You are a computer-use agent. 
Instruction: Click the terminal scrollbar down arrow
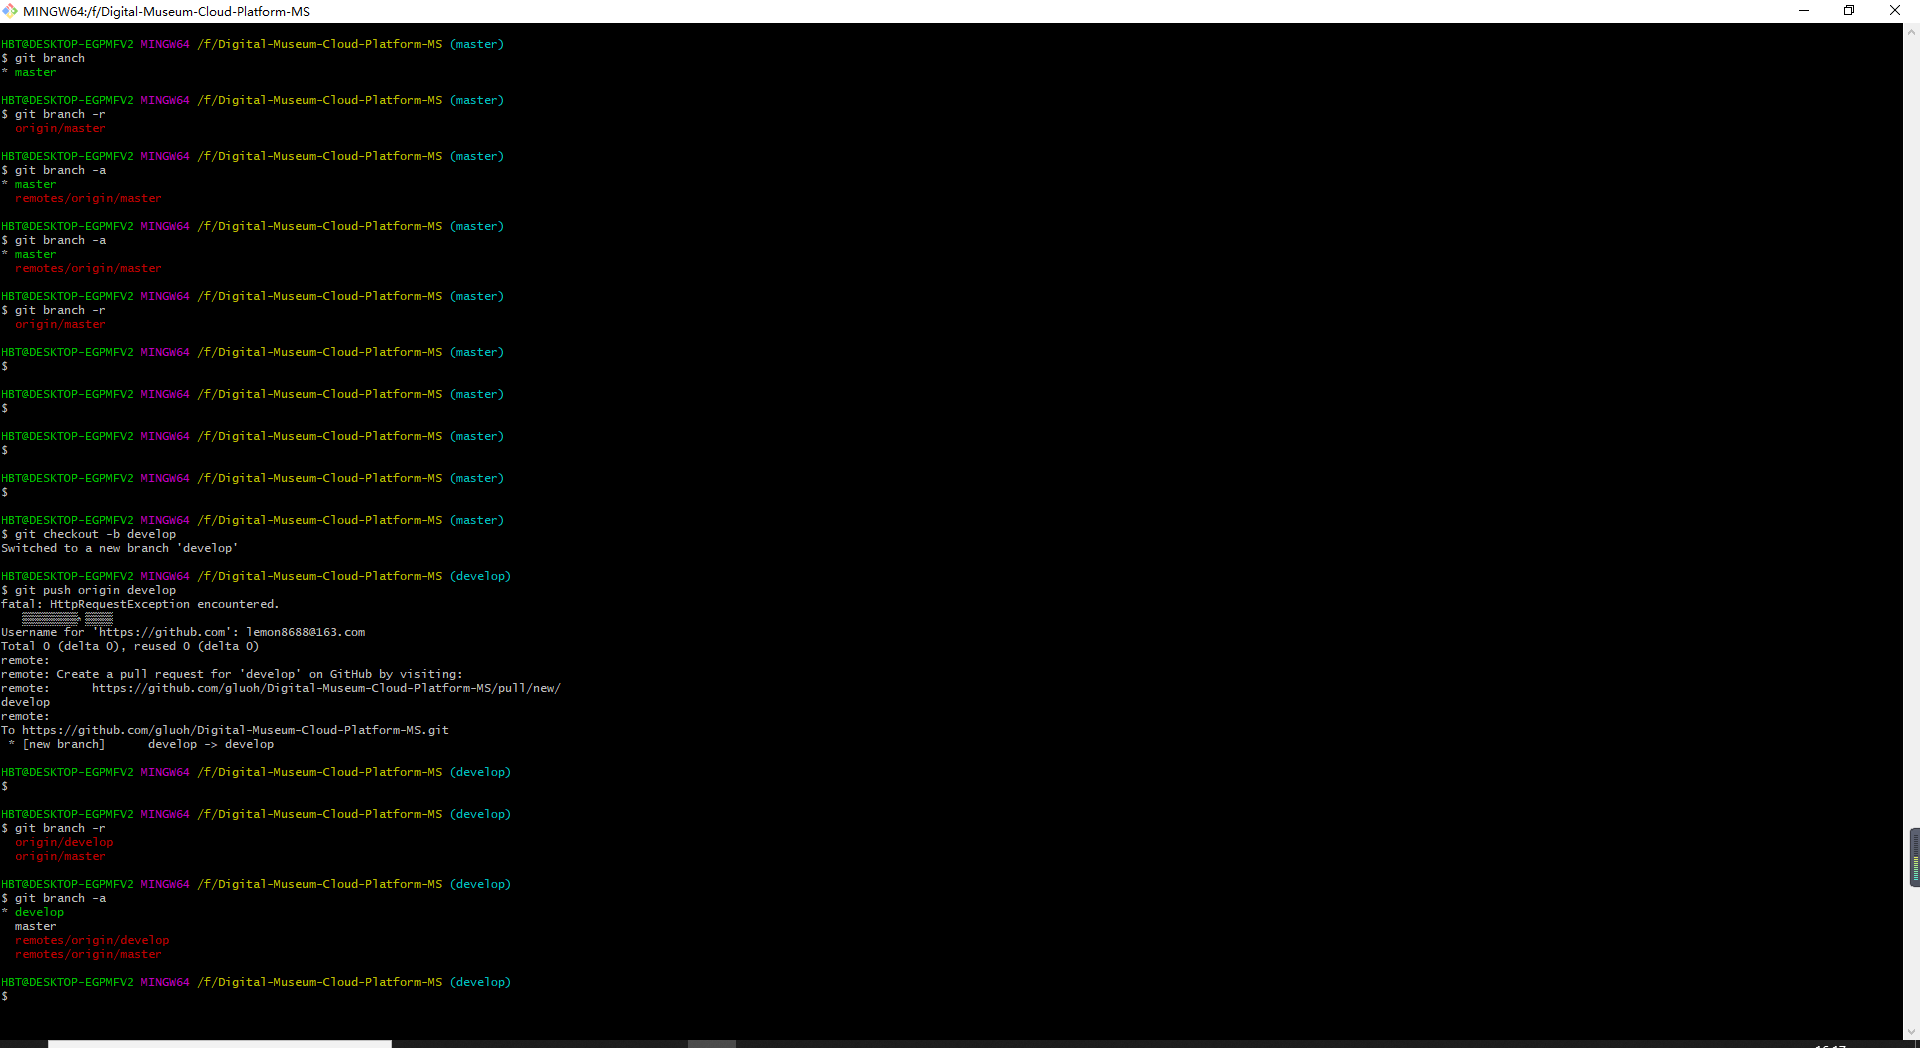click(1911, 1032)
